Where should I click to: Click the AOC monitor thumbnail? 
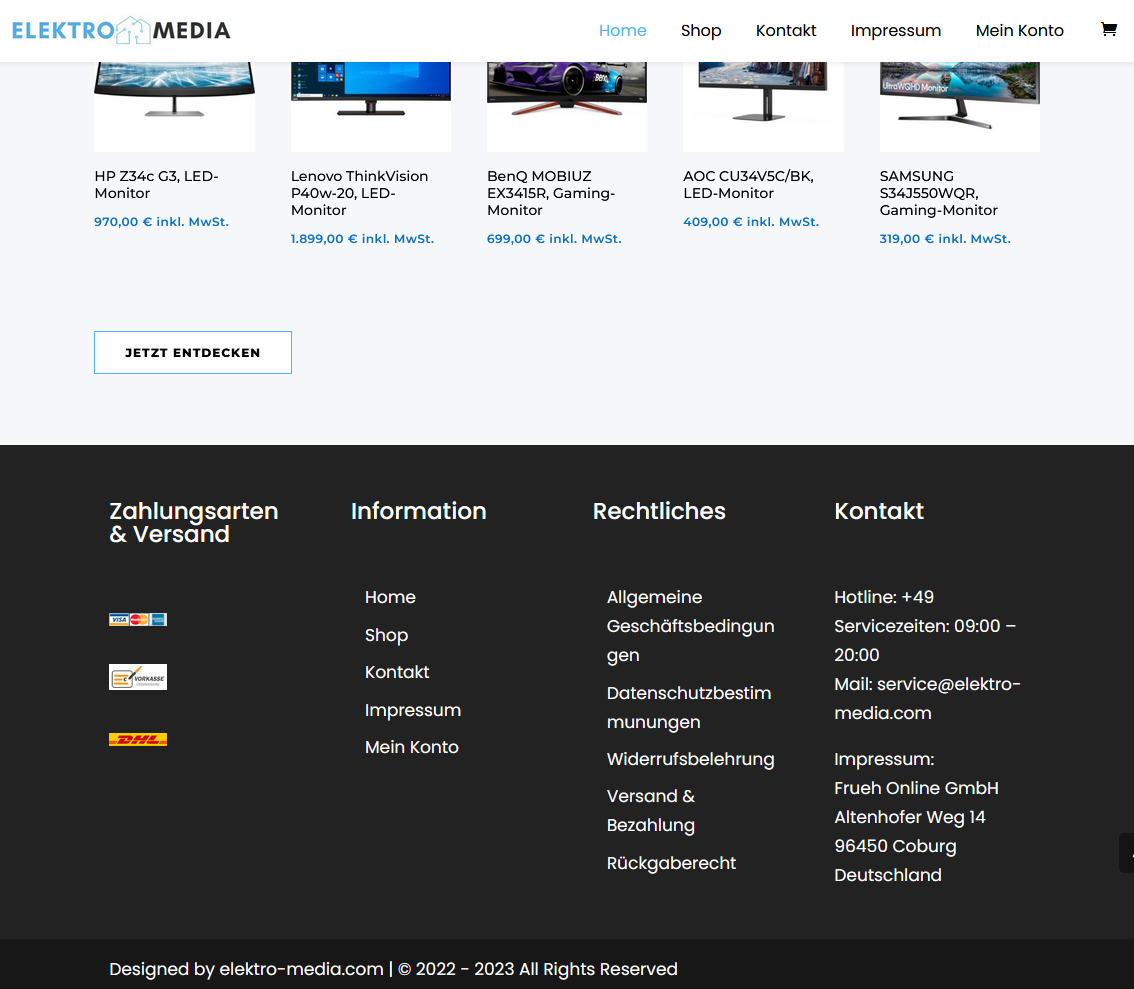click(764, 106)
